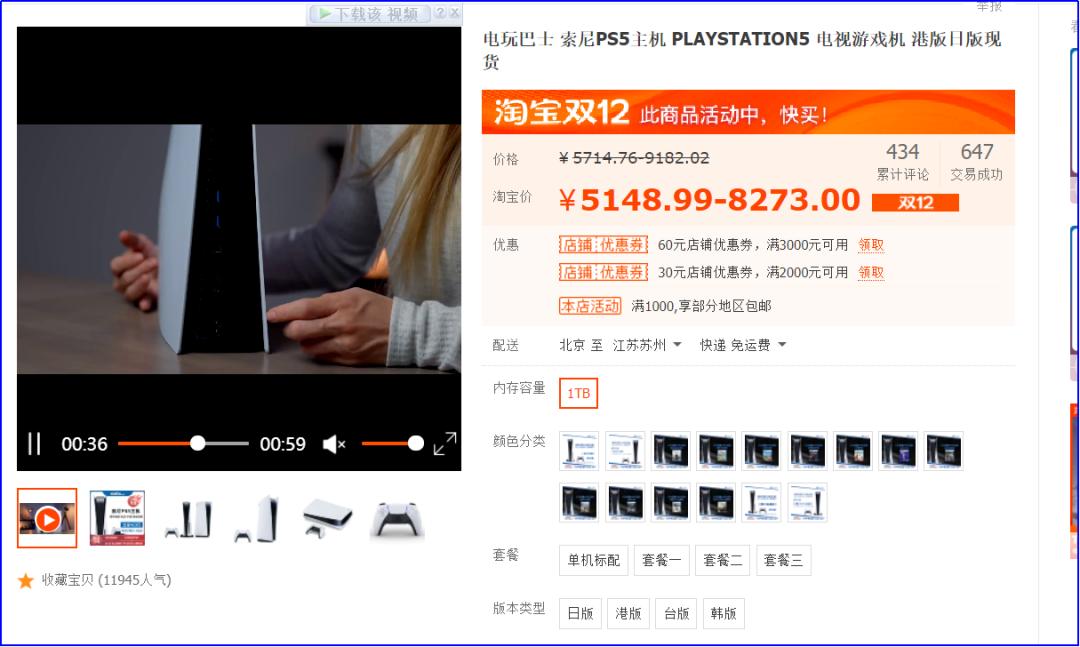Click the orange star favorite icon
This screenshot has height=647, width=1080.
click(x=25, y=580)
